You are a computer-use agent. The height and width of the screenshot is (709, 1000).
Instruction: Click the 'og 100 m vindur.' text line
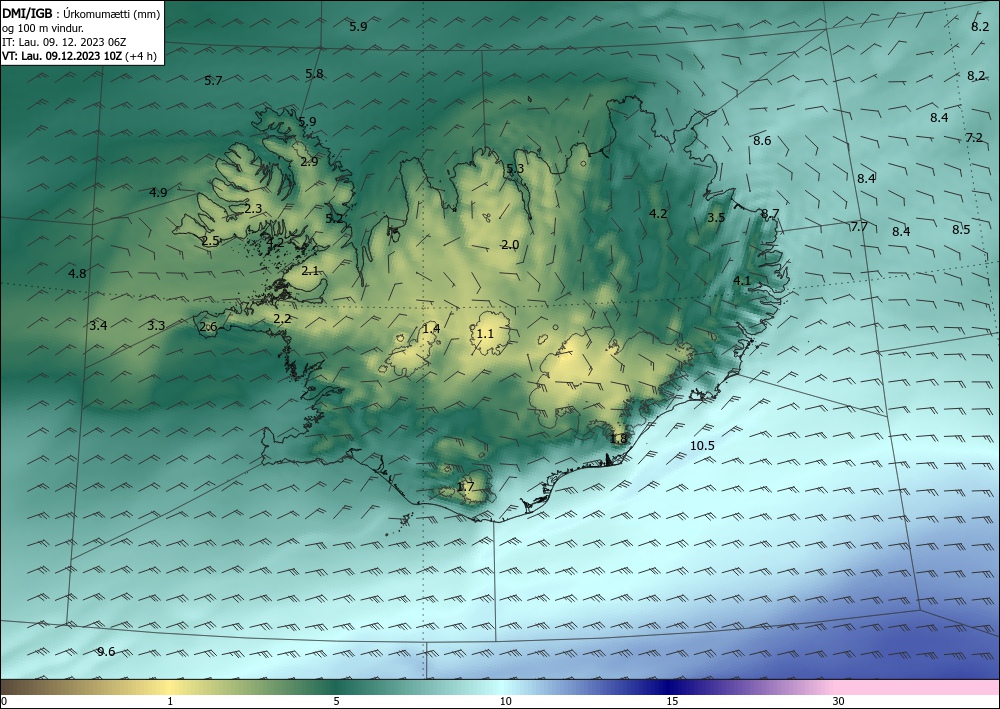(x=43, y=28)
